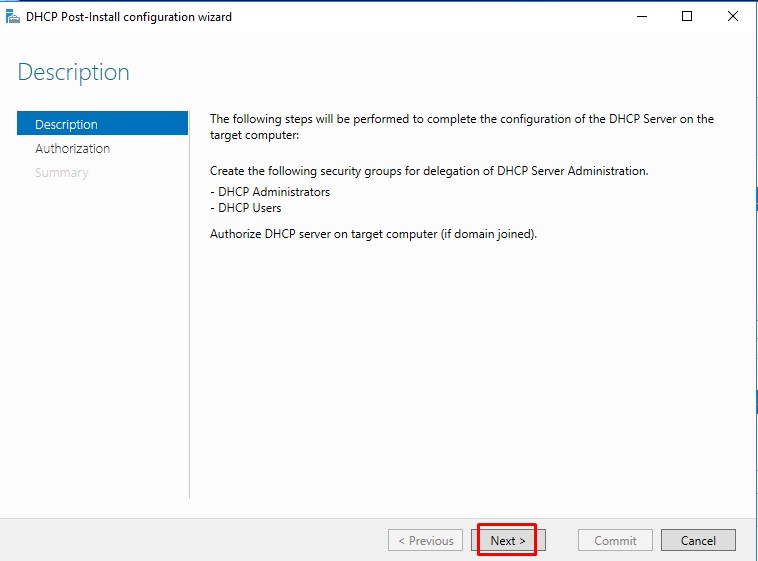
Task: Click the large 'Description' page heading
Action: pyautogui.click(x=73, y=72)
